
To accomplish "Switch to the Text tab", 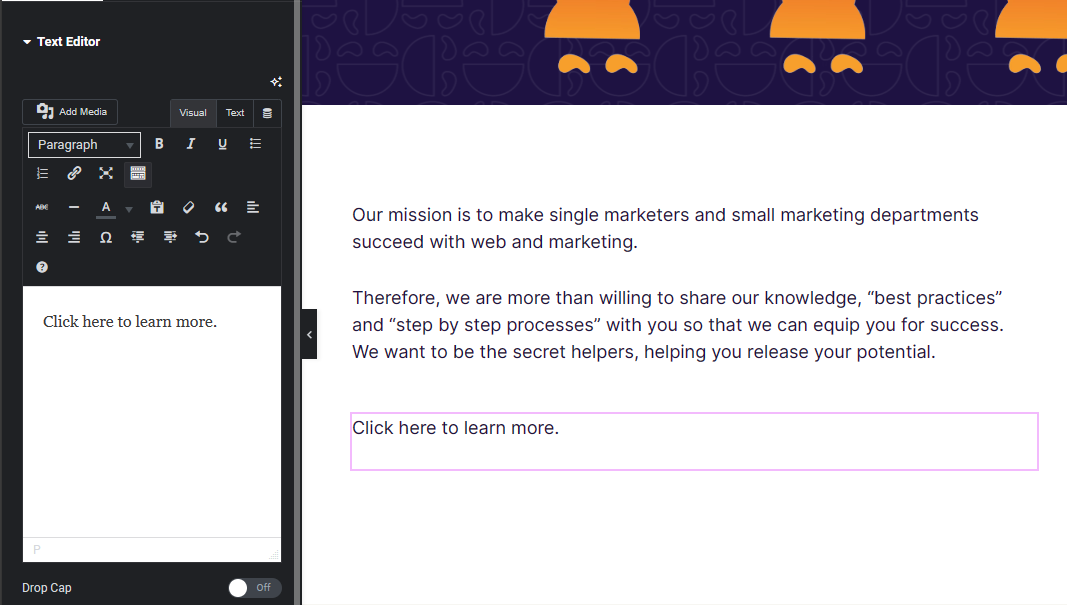I will [234, 112].
